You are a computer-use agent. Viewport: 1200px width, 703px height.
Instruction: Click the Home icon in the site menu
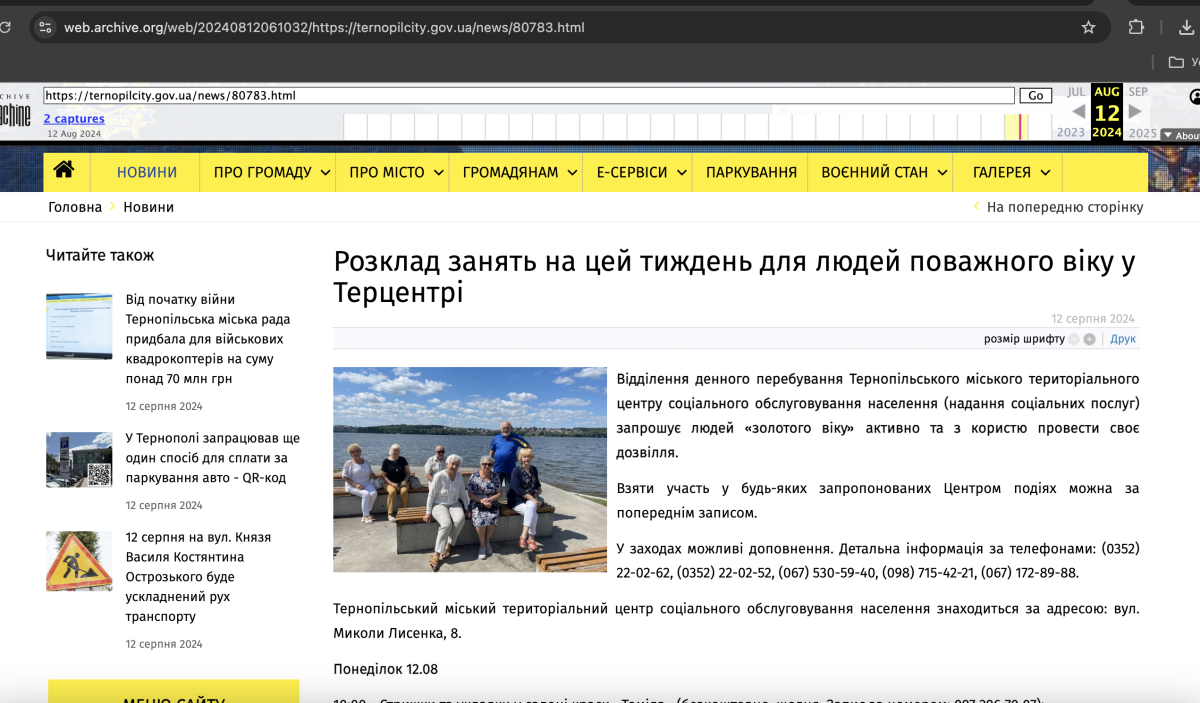pyautogui.click(x=64, y=171)
